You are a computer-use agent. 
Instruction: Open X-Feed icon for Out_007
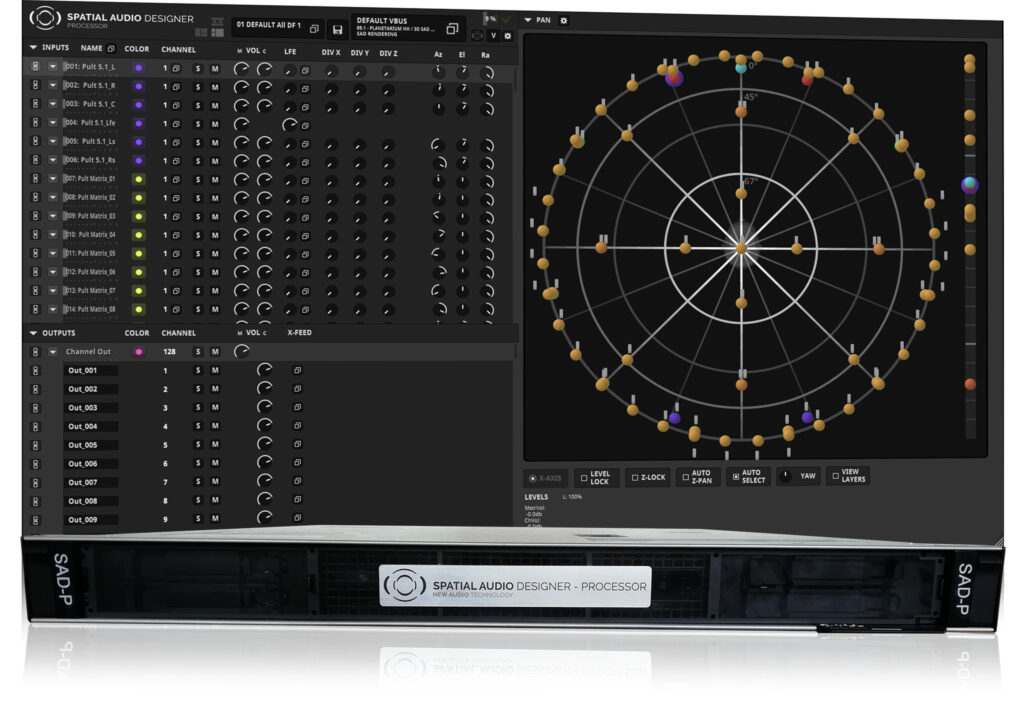297,481
